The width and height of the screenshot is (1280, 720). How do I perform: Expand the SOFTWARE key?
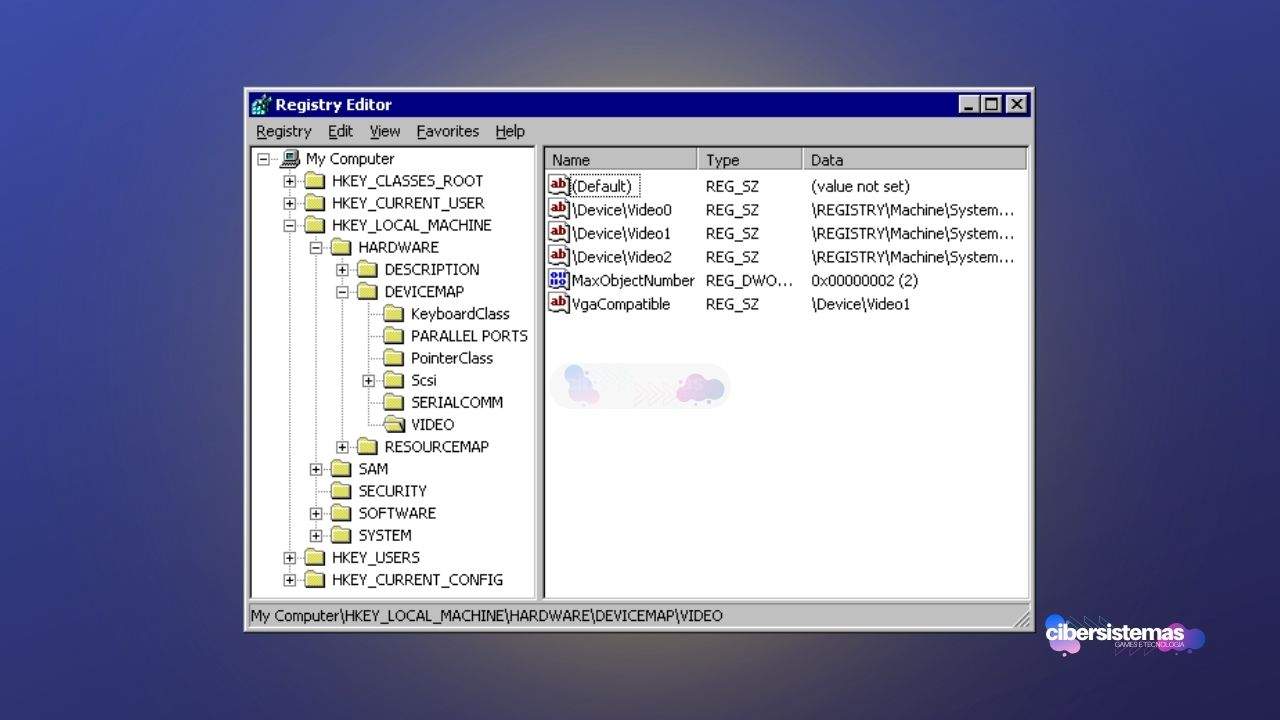click(316, 513)
